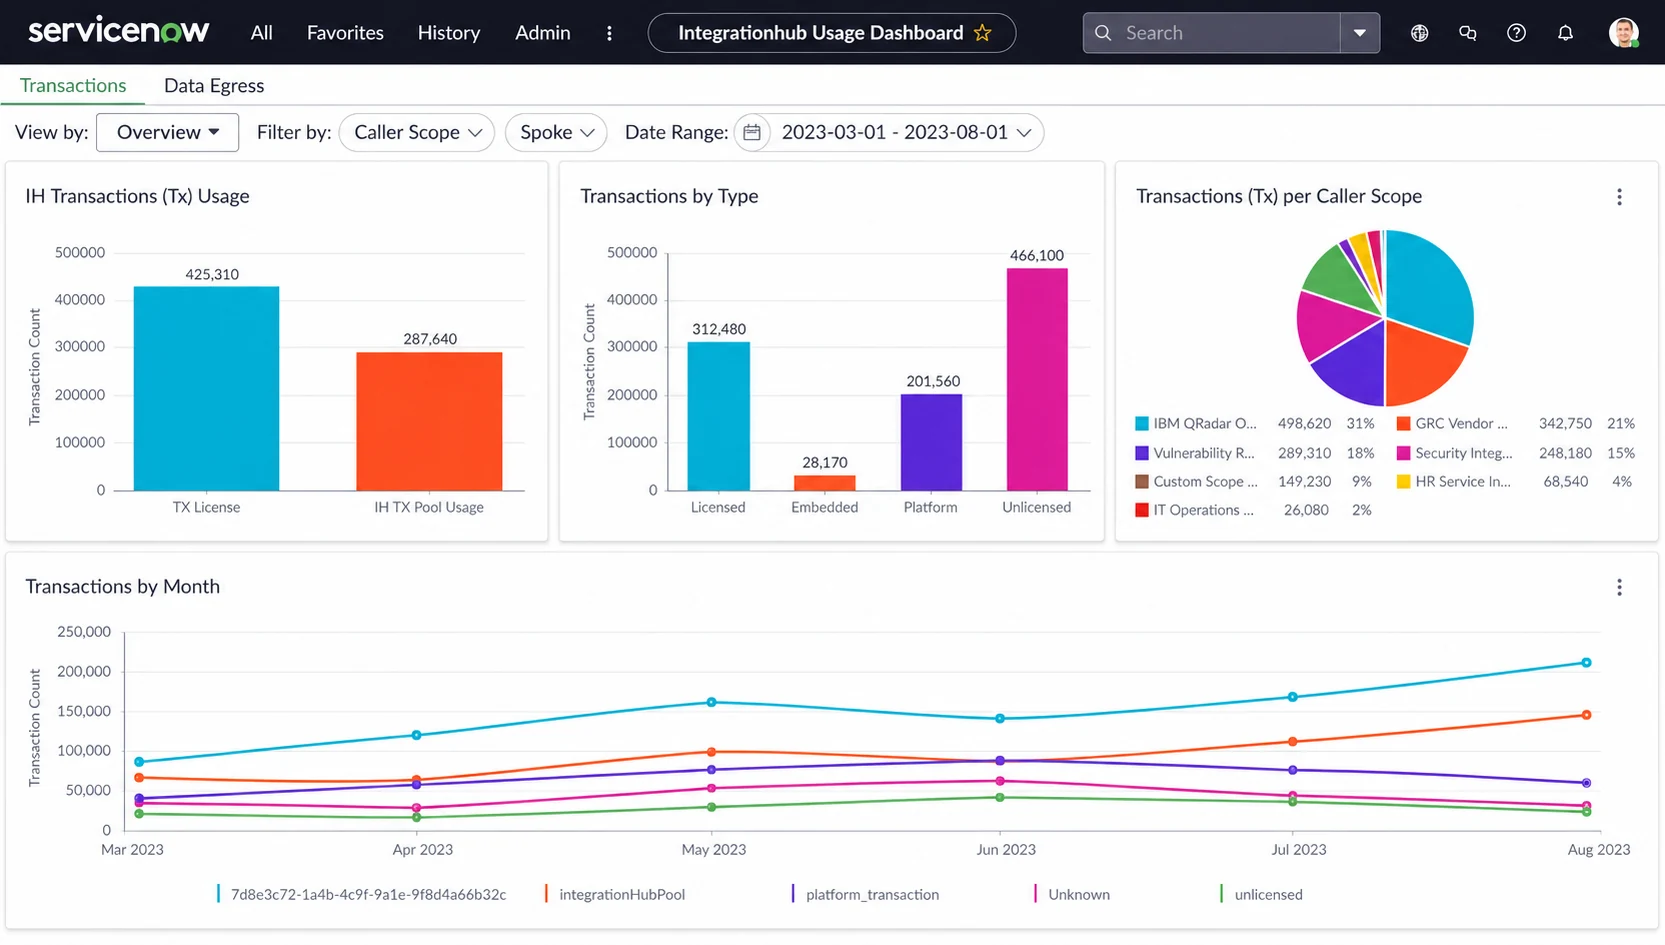
Task: Open the Spoke filter dropdown
Action: (556, 132)
